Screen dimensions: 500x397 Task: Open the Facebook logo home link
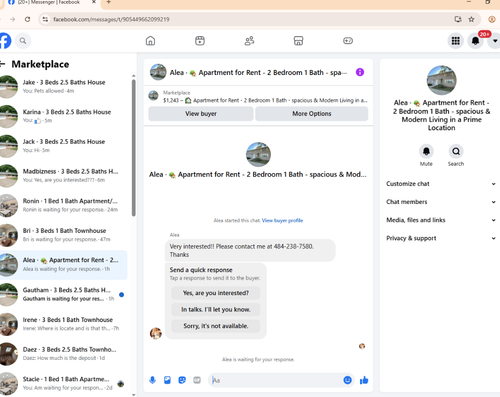(x=5, y=41)
